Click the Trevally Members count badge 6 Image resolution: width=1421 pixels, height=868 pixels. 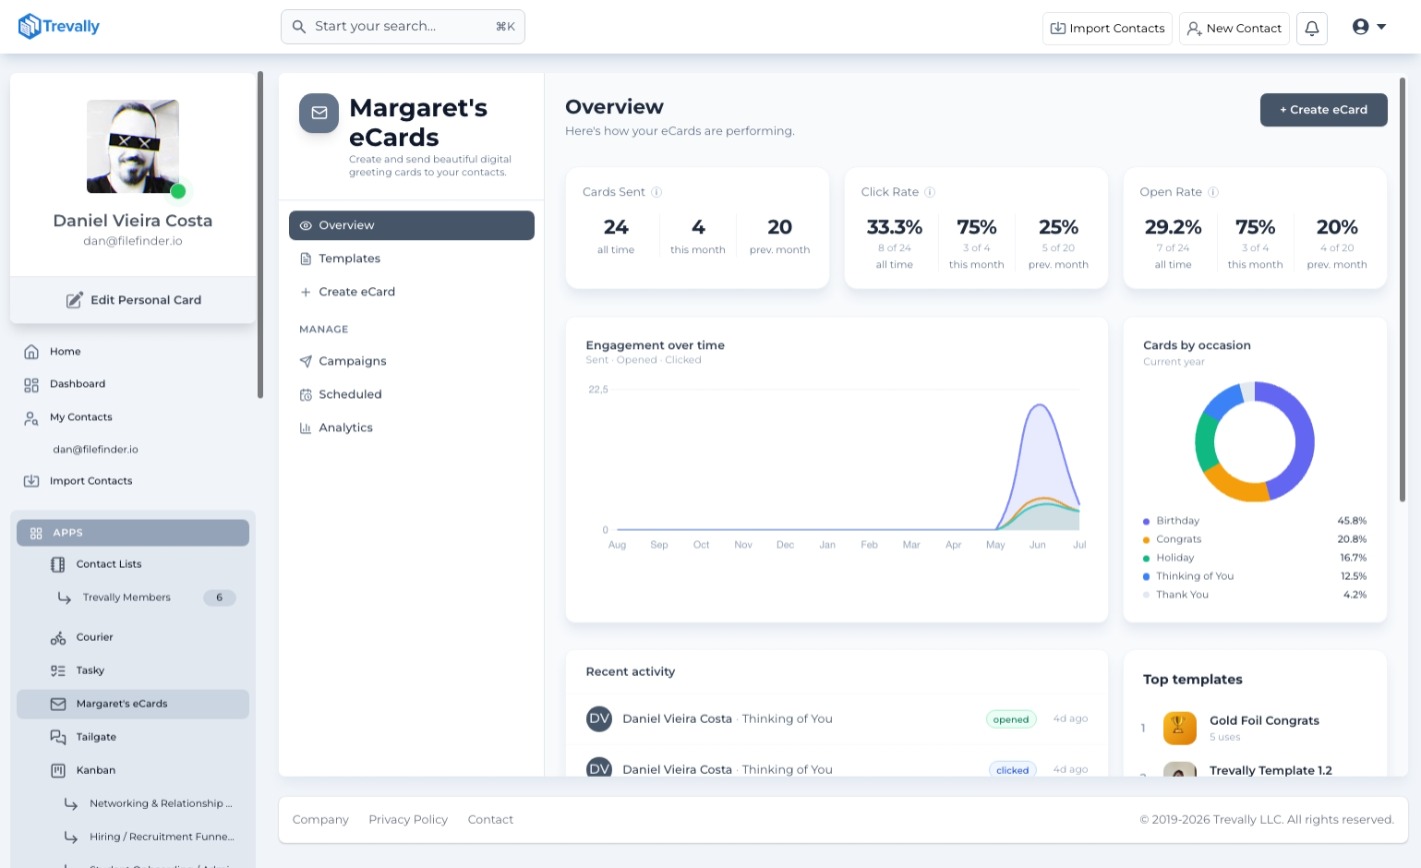pyautogui.click(x=219, y=598)
